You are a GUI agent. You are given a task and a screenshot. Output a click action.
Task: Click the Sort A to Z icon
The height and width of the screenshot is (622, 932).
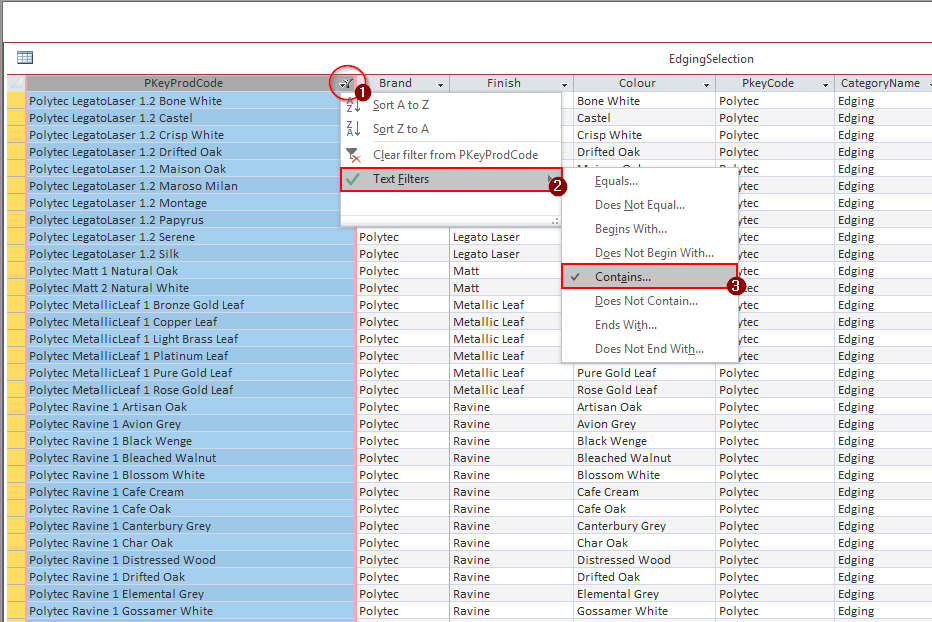(x=353, y=105)
